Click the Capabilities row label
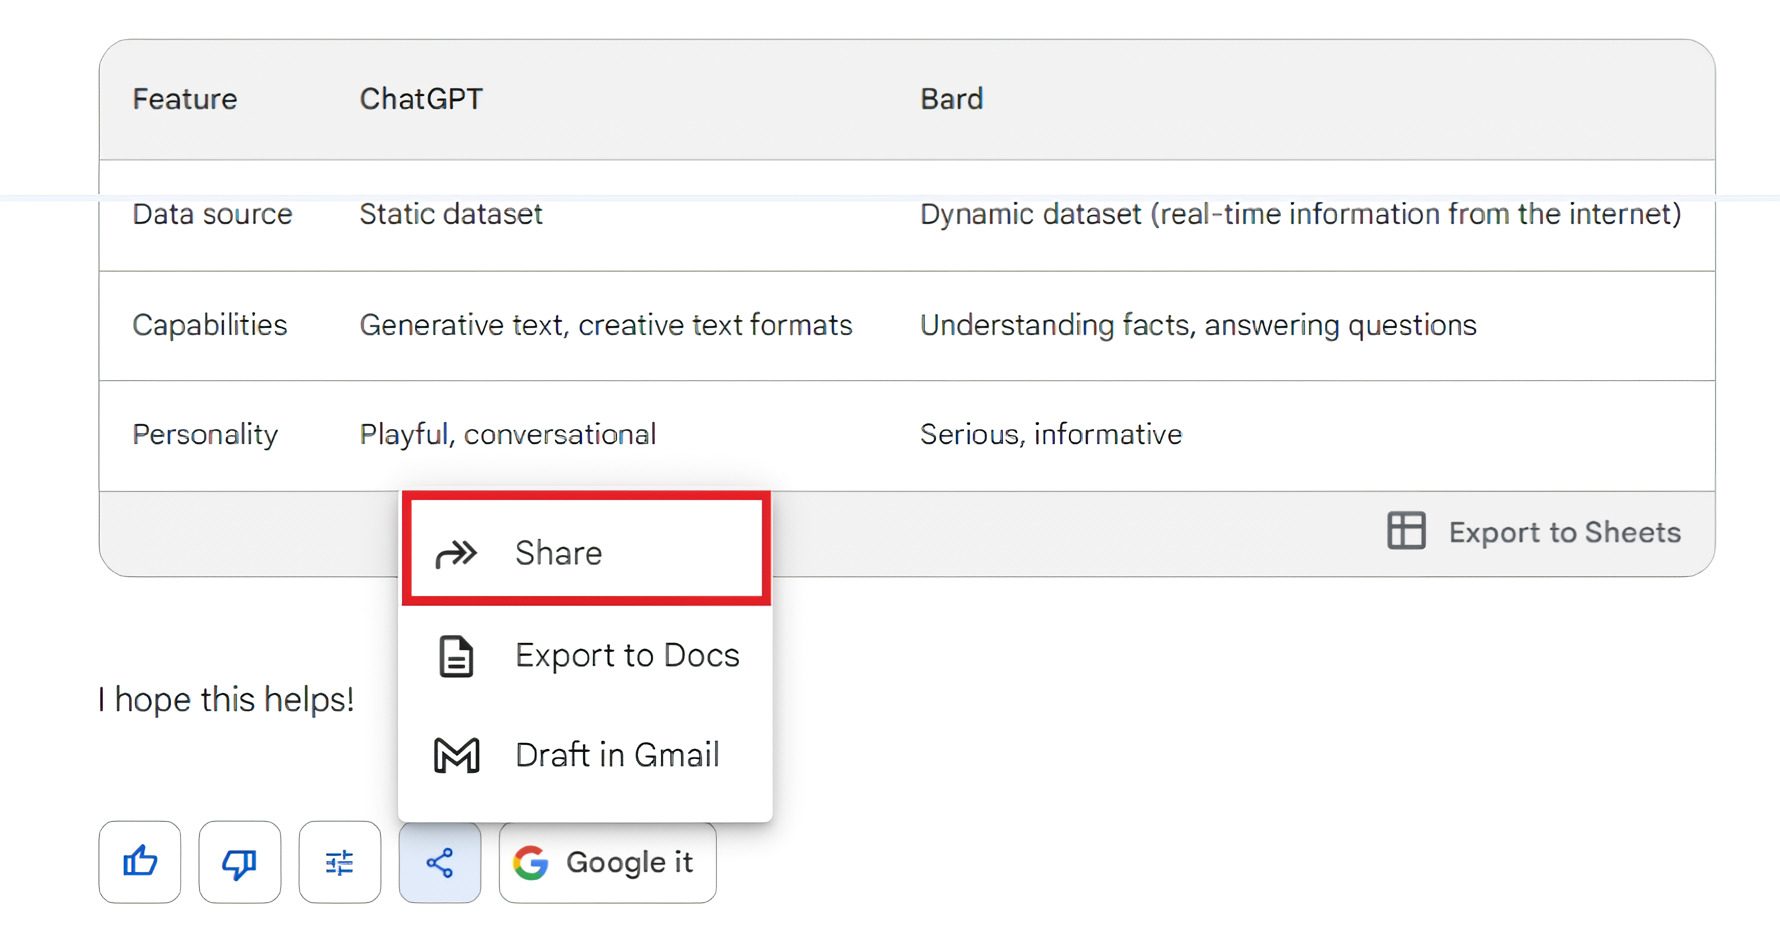Image resolution: width=1780 pixels, height=930 pixels. click(x=210, y=325)
